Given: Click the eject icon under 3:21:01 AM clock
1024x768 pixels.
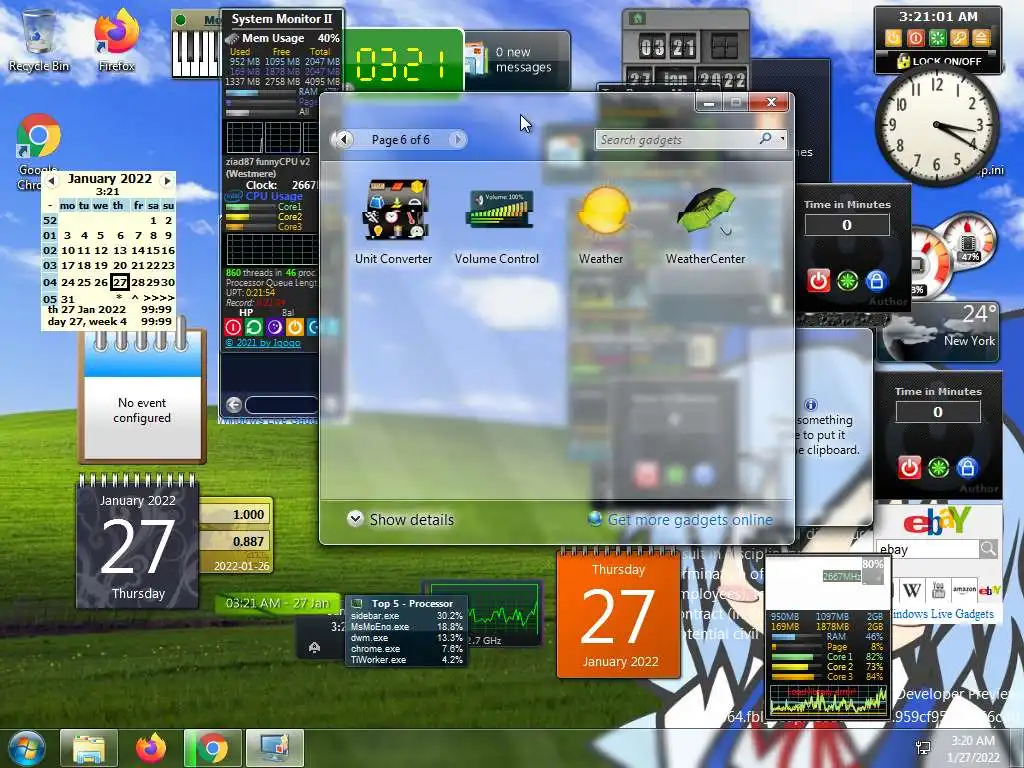Looking at the screenshot, I should [982, 38].
